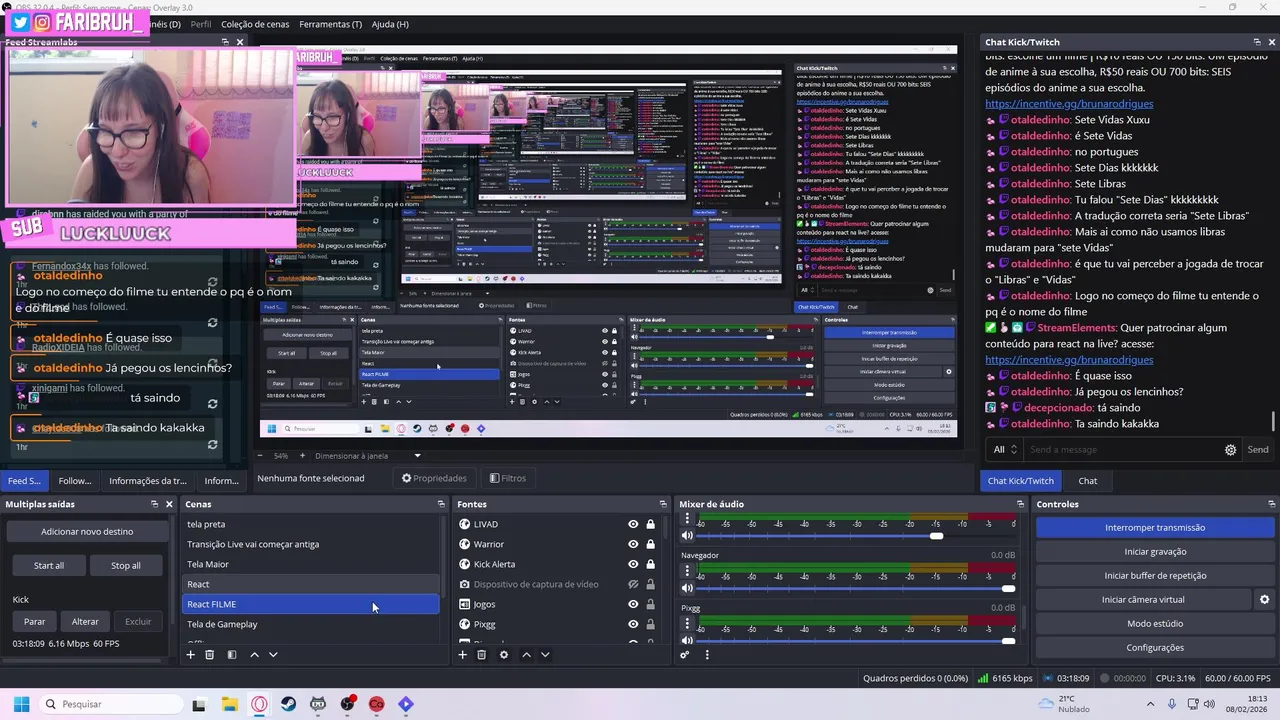Screen dimensions: 1280x720
Task: Float the Multiplas saídas dock
Action: [x=154, y=504]
